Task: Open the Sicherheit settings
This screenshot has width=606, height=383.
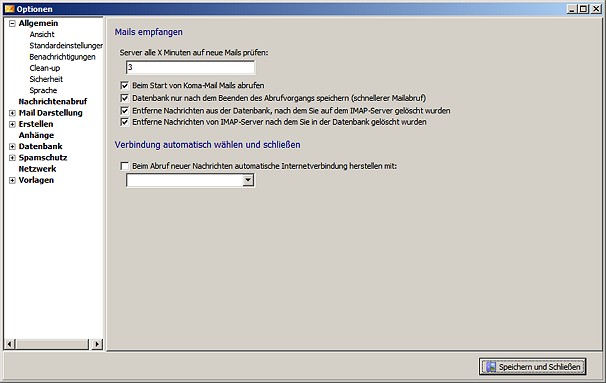Action: [46, 79]
